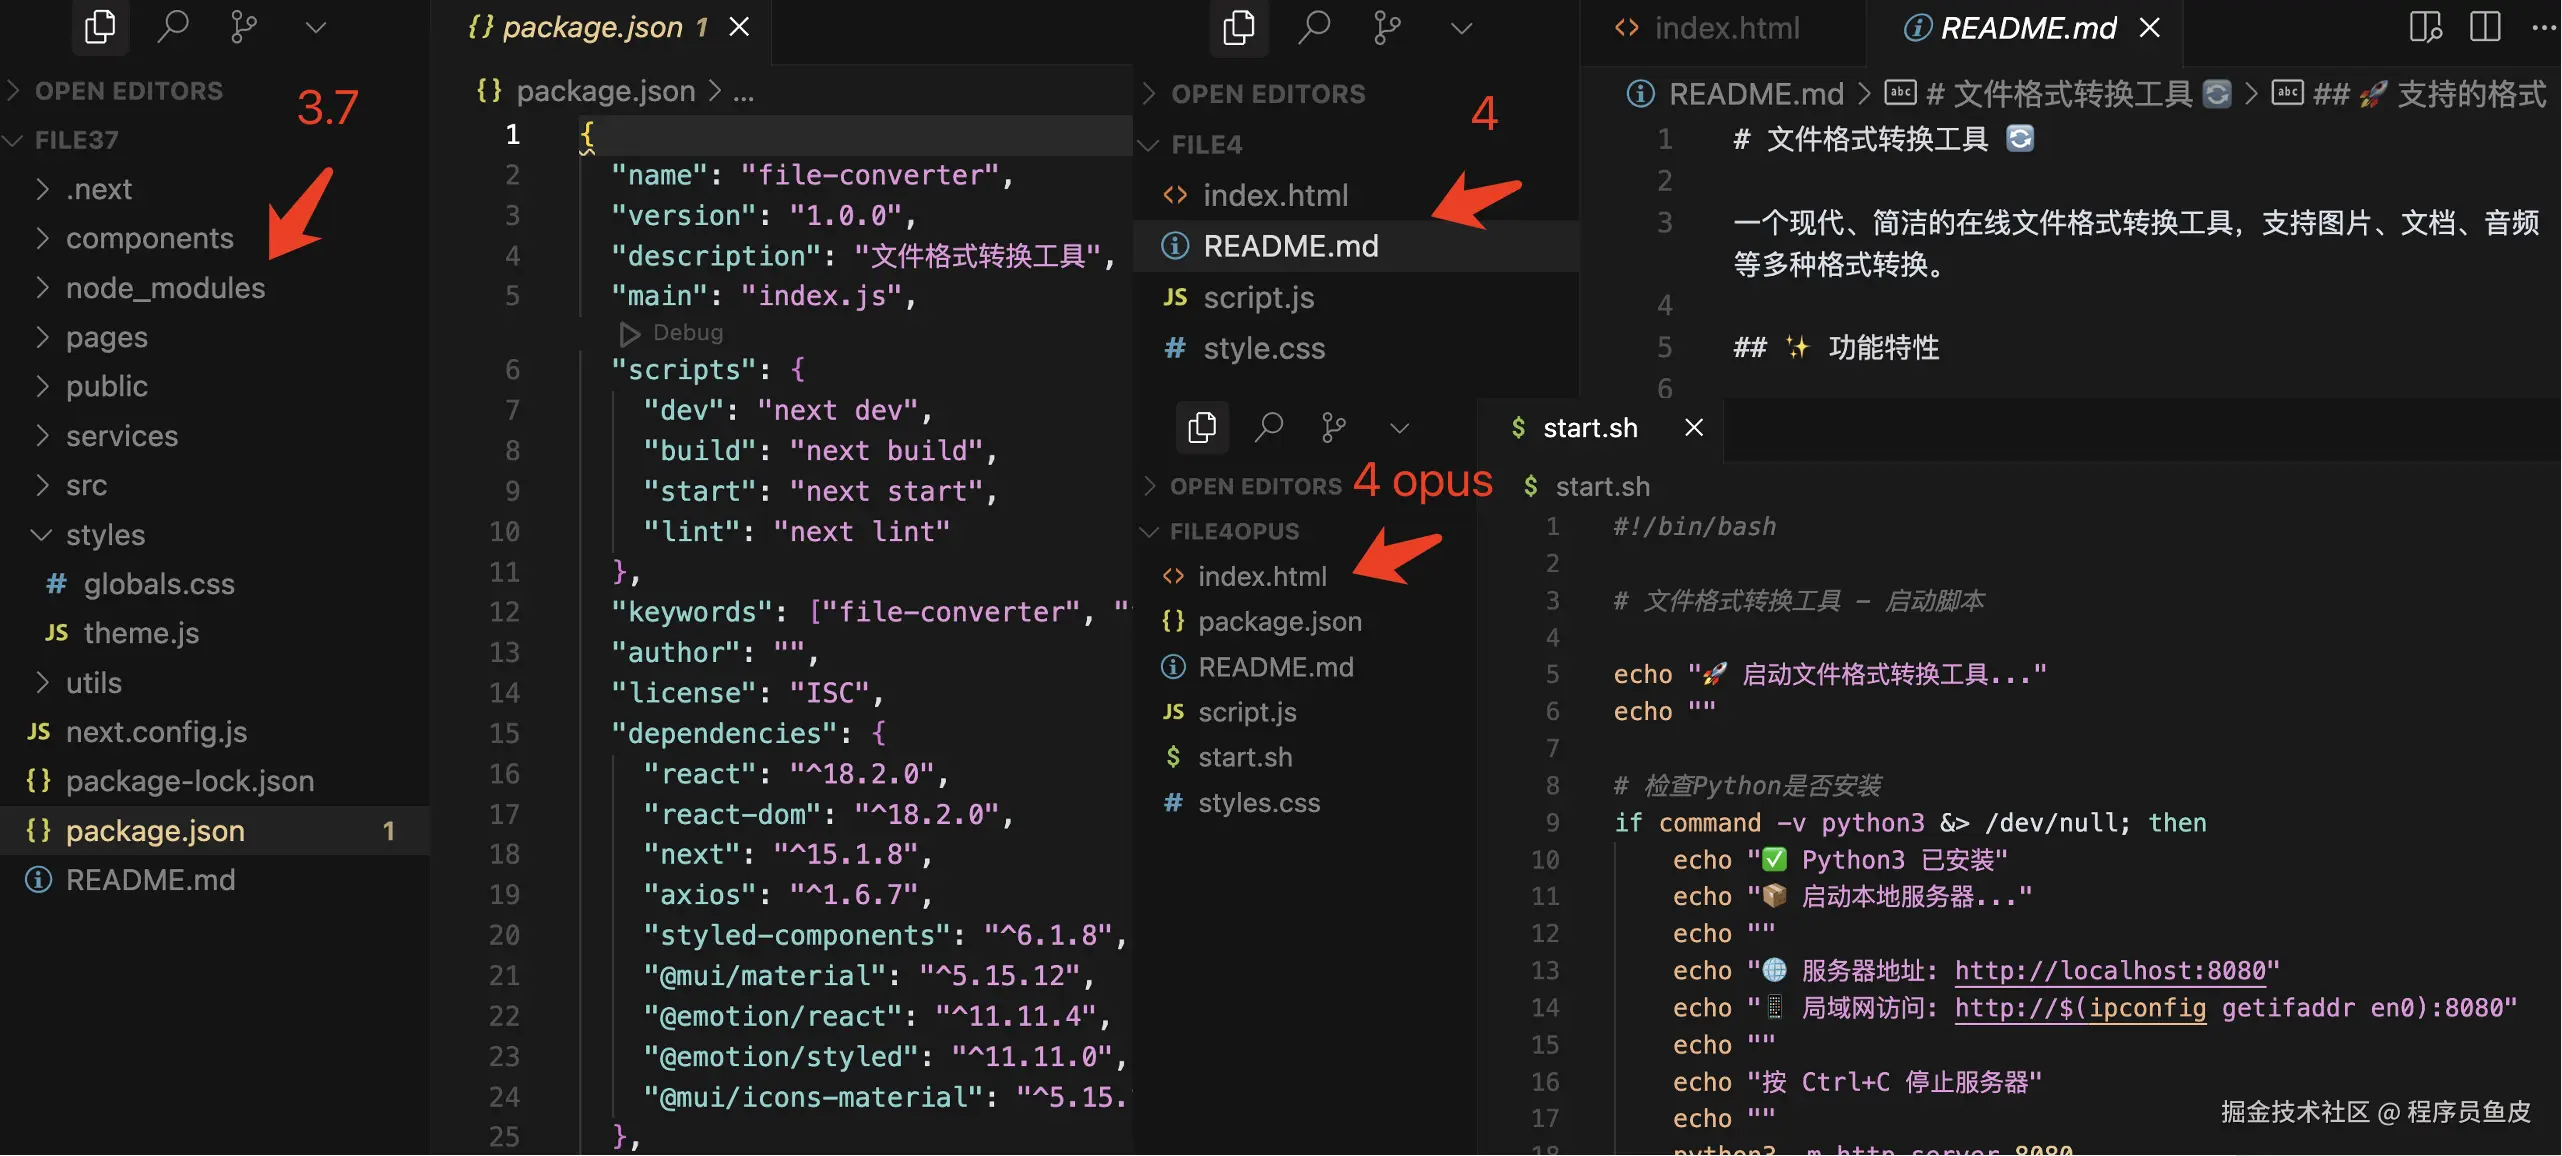Screen dimensions: 2562x1156
Task: Open Source Control icon above FILE4 explorer
Action: 1386,27
